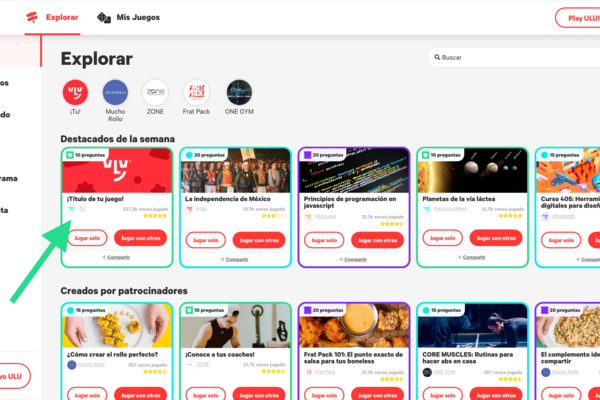Click the Play ULU! button
The width and height of the screenshot is (600, 400).
pos(578,18)
